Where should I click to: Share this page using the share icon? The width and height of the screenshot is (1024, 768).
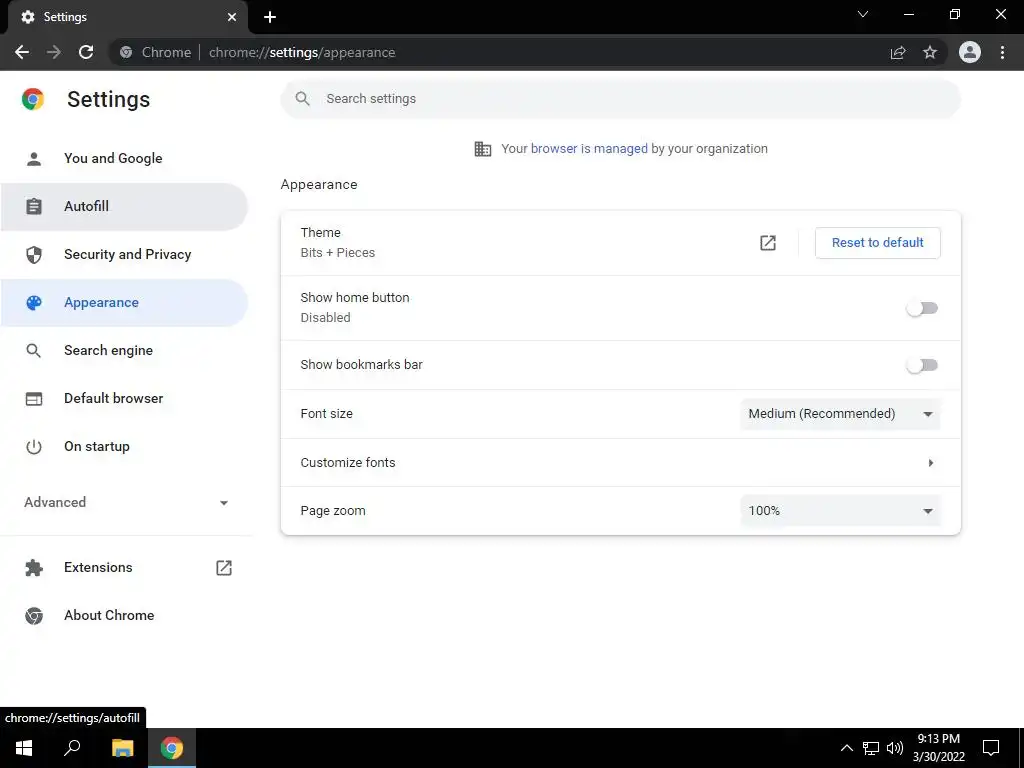(898, 52)
